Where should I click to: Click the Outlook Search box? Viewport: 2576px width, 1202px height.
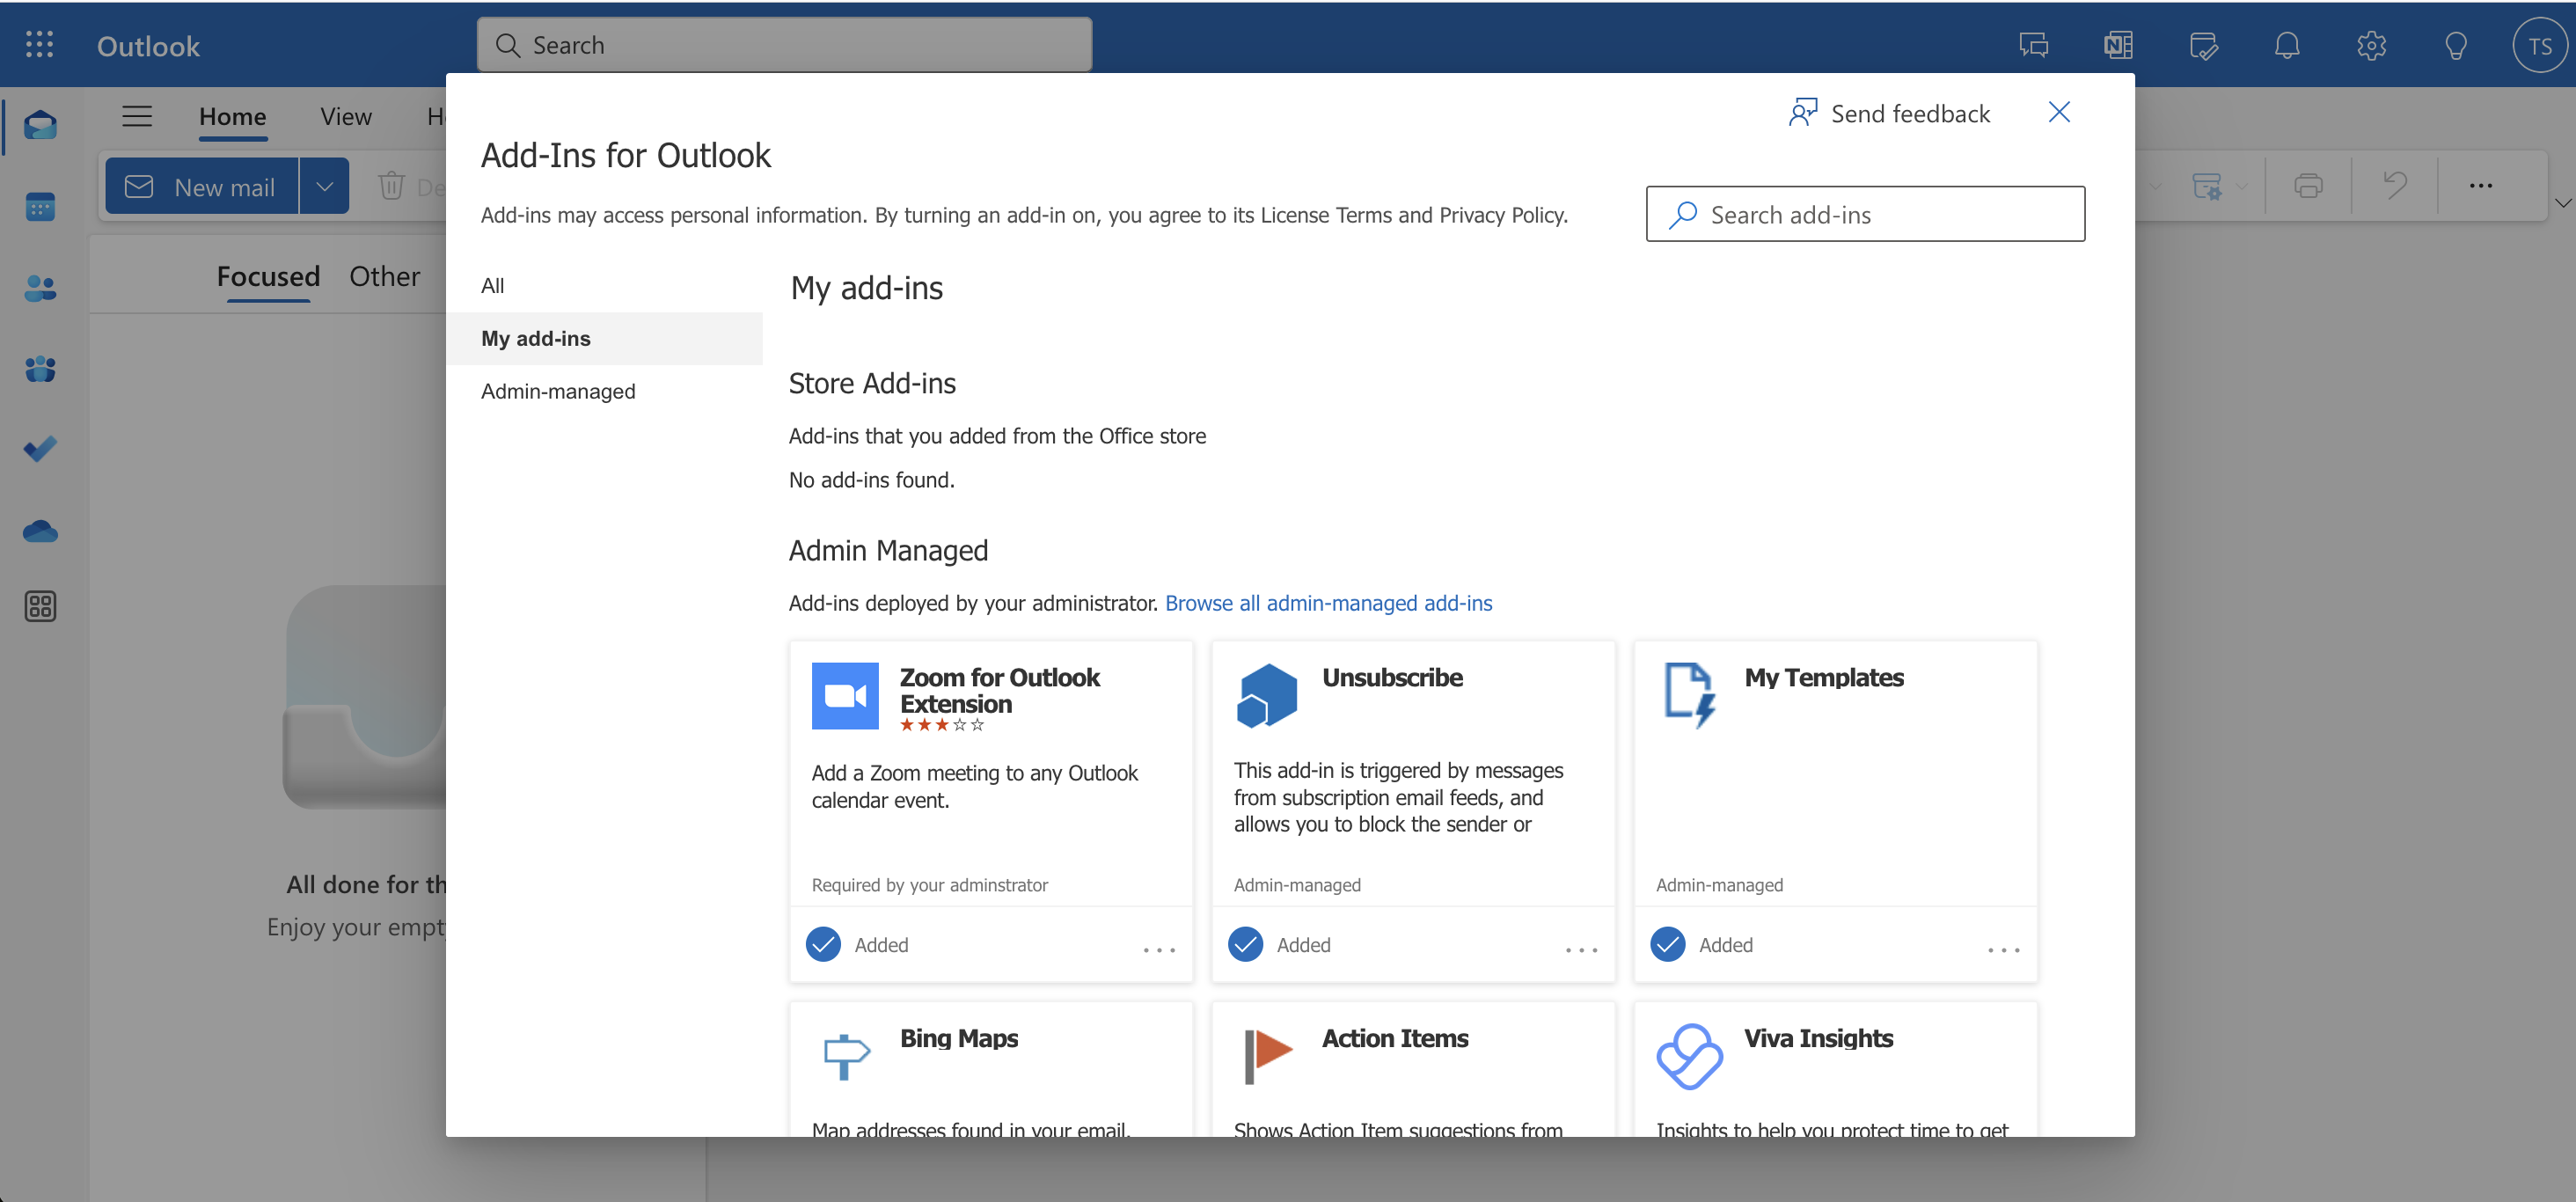(x=784, y=45)
